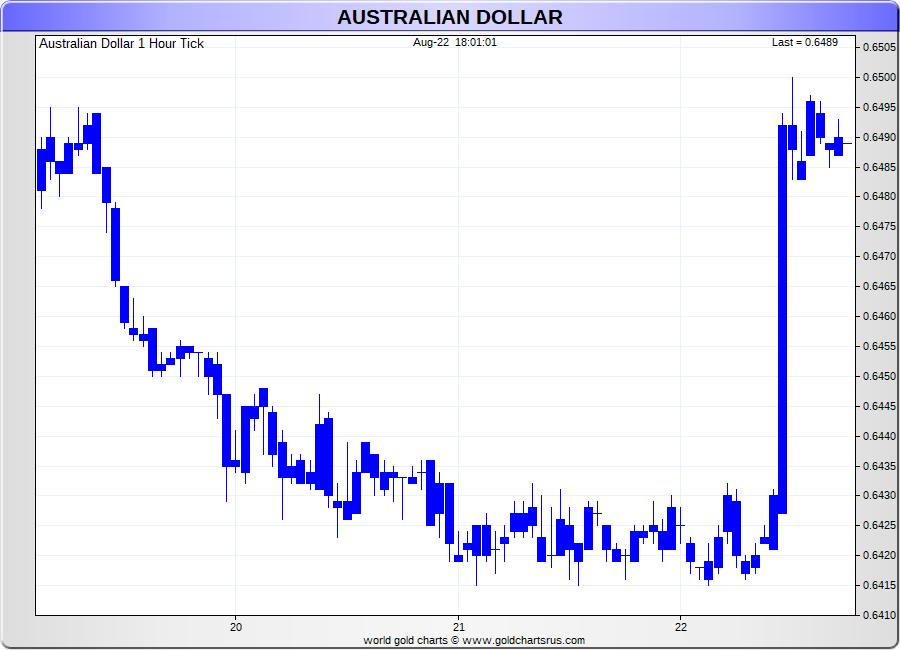Click the 0.6435 price axis label
Image resolution: width=900 pixels, height=650 pixels.
pyautogui.click(x=879, y=466)
